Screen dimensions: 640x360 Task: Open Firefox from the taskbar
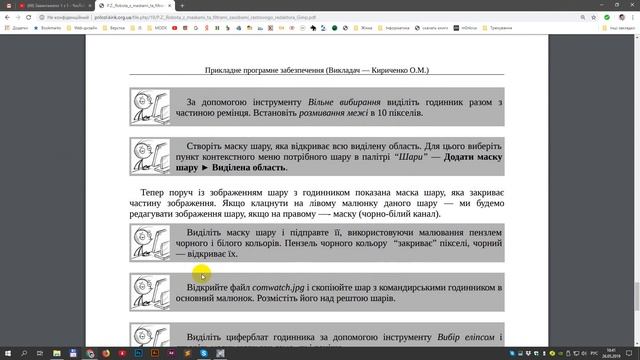coord(106,353)
